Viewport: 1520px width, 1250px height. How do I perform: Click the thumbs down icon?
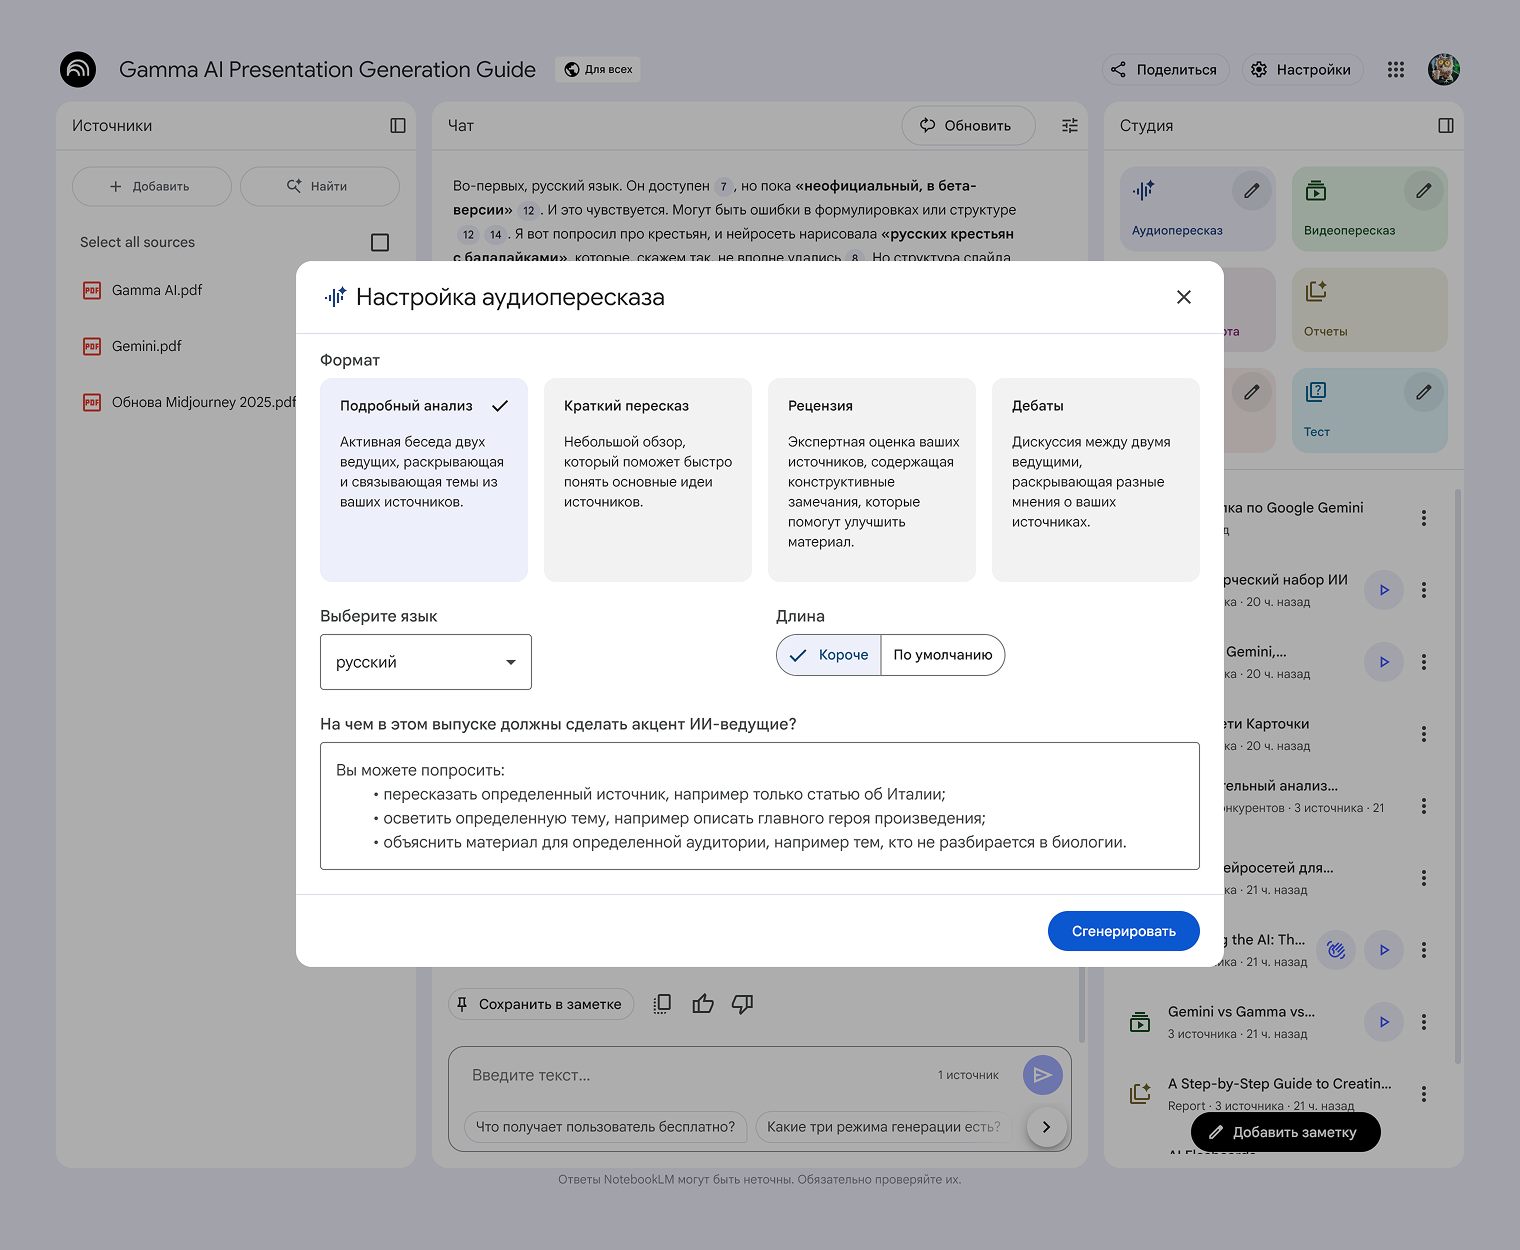[742, 1004]
